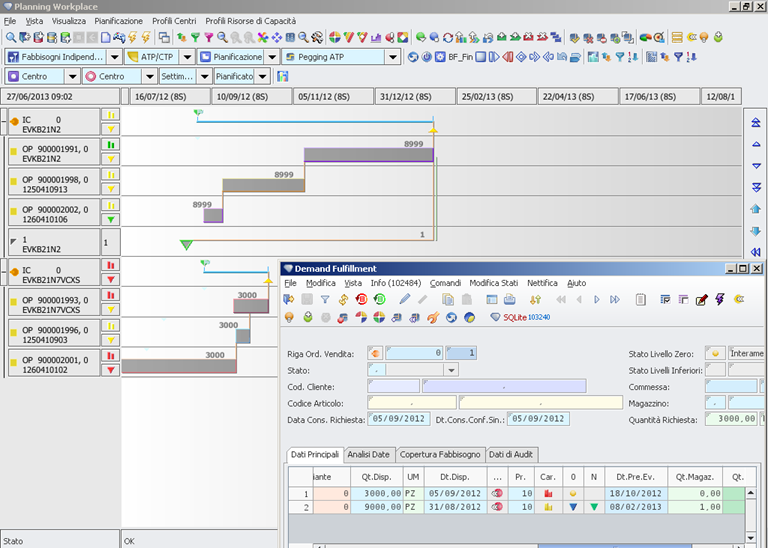Click the magnifier search icon in Planning Workplace toolbar
This screenshot has width=768, height=548.
[10, 37]
